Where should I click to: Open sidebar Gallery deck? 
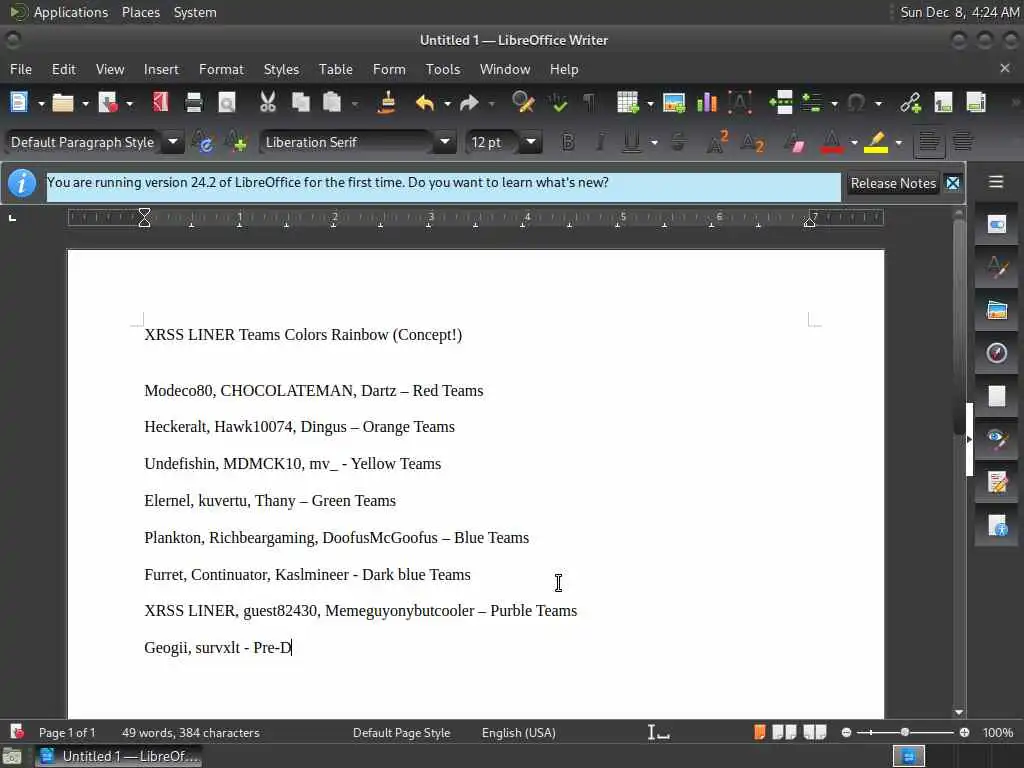[997, 310]
